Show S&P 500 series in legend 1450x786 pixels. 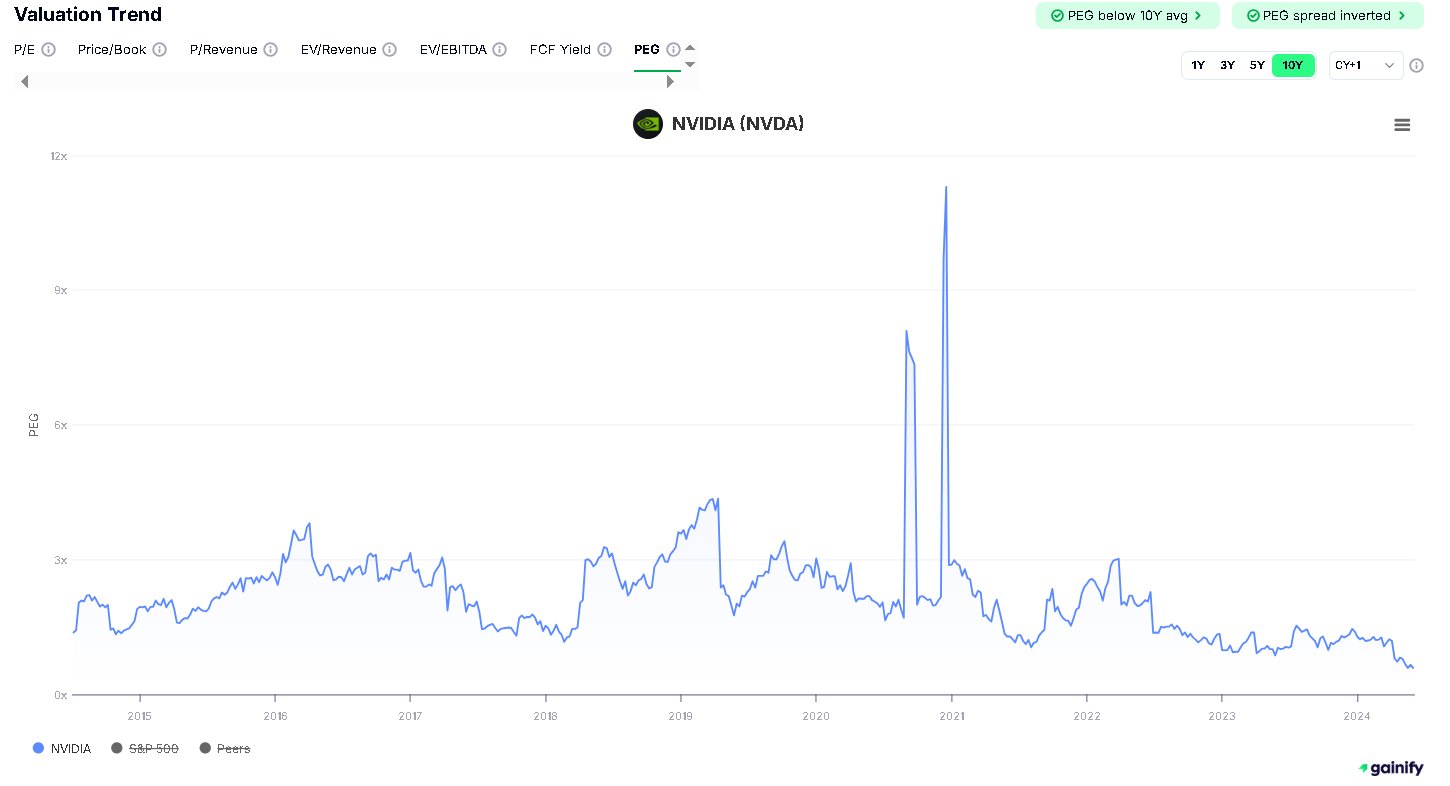tap(145, 748)
